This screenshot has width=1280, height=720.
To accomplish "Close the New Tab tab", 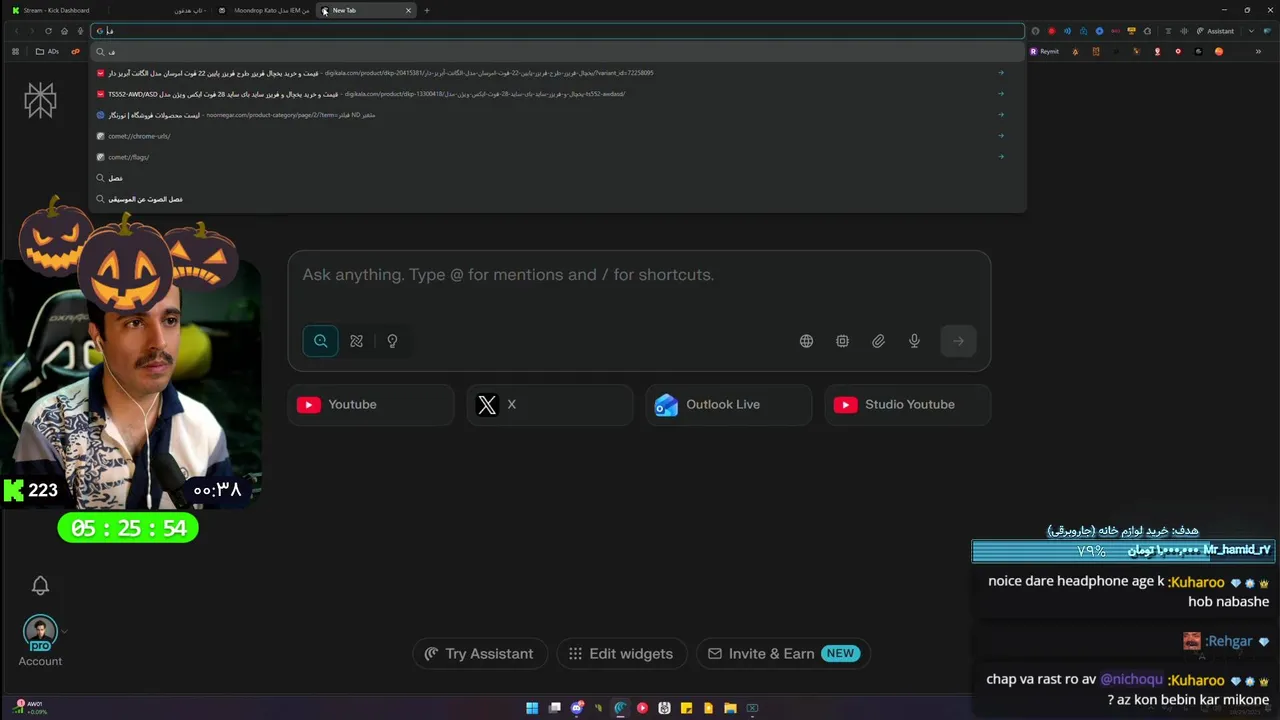I will click(408, 10).
